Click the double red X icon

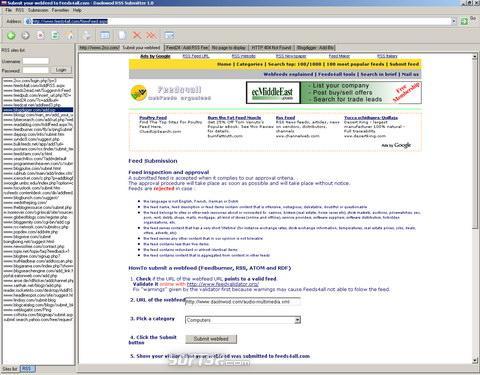(x=151, y=35)
